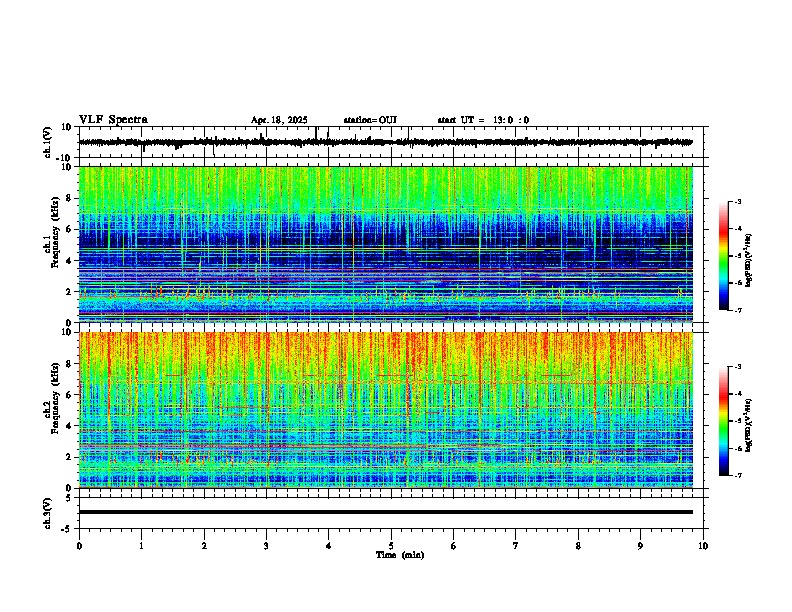Image resolution: width=792 pixels, height=612 pixels.
Task: Click the ch.2 spectrogram color scale bar
Action: click(724, 421)
